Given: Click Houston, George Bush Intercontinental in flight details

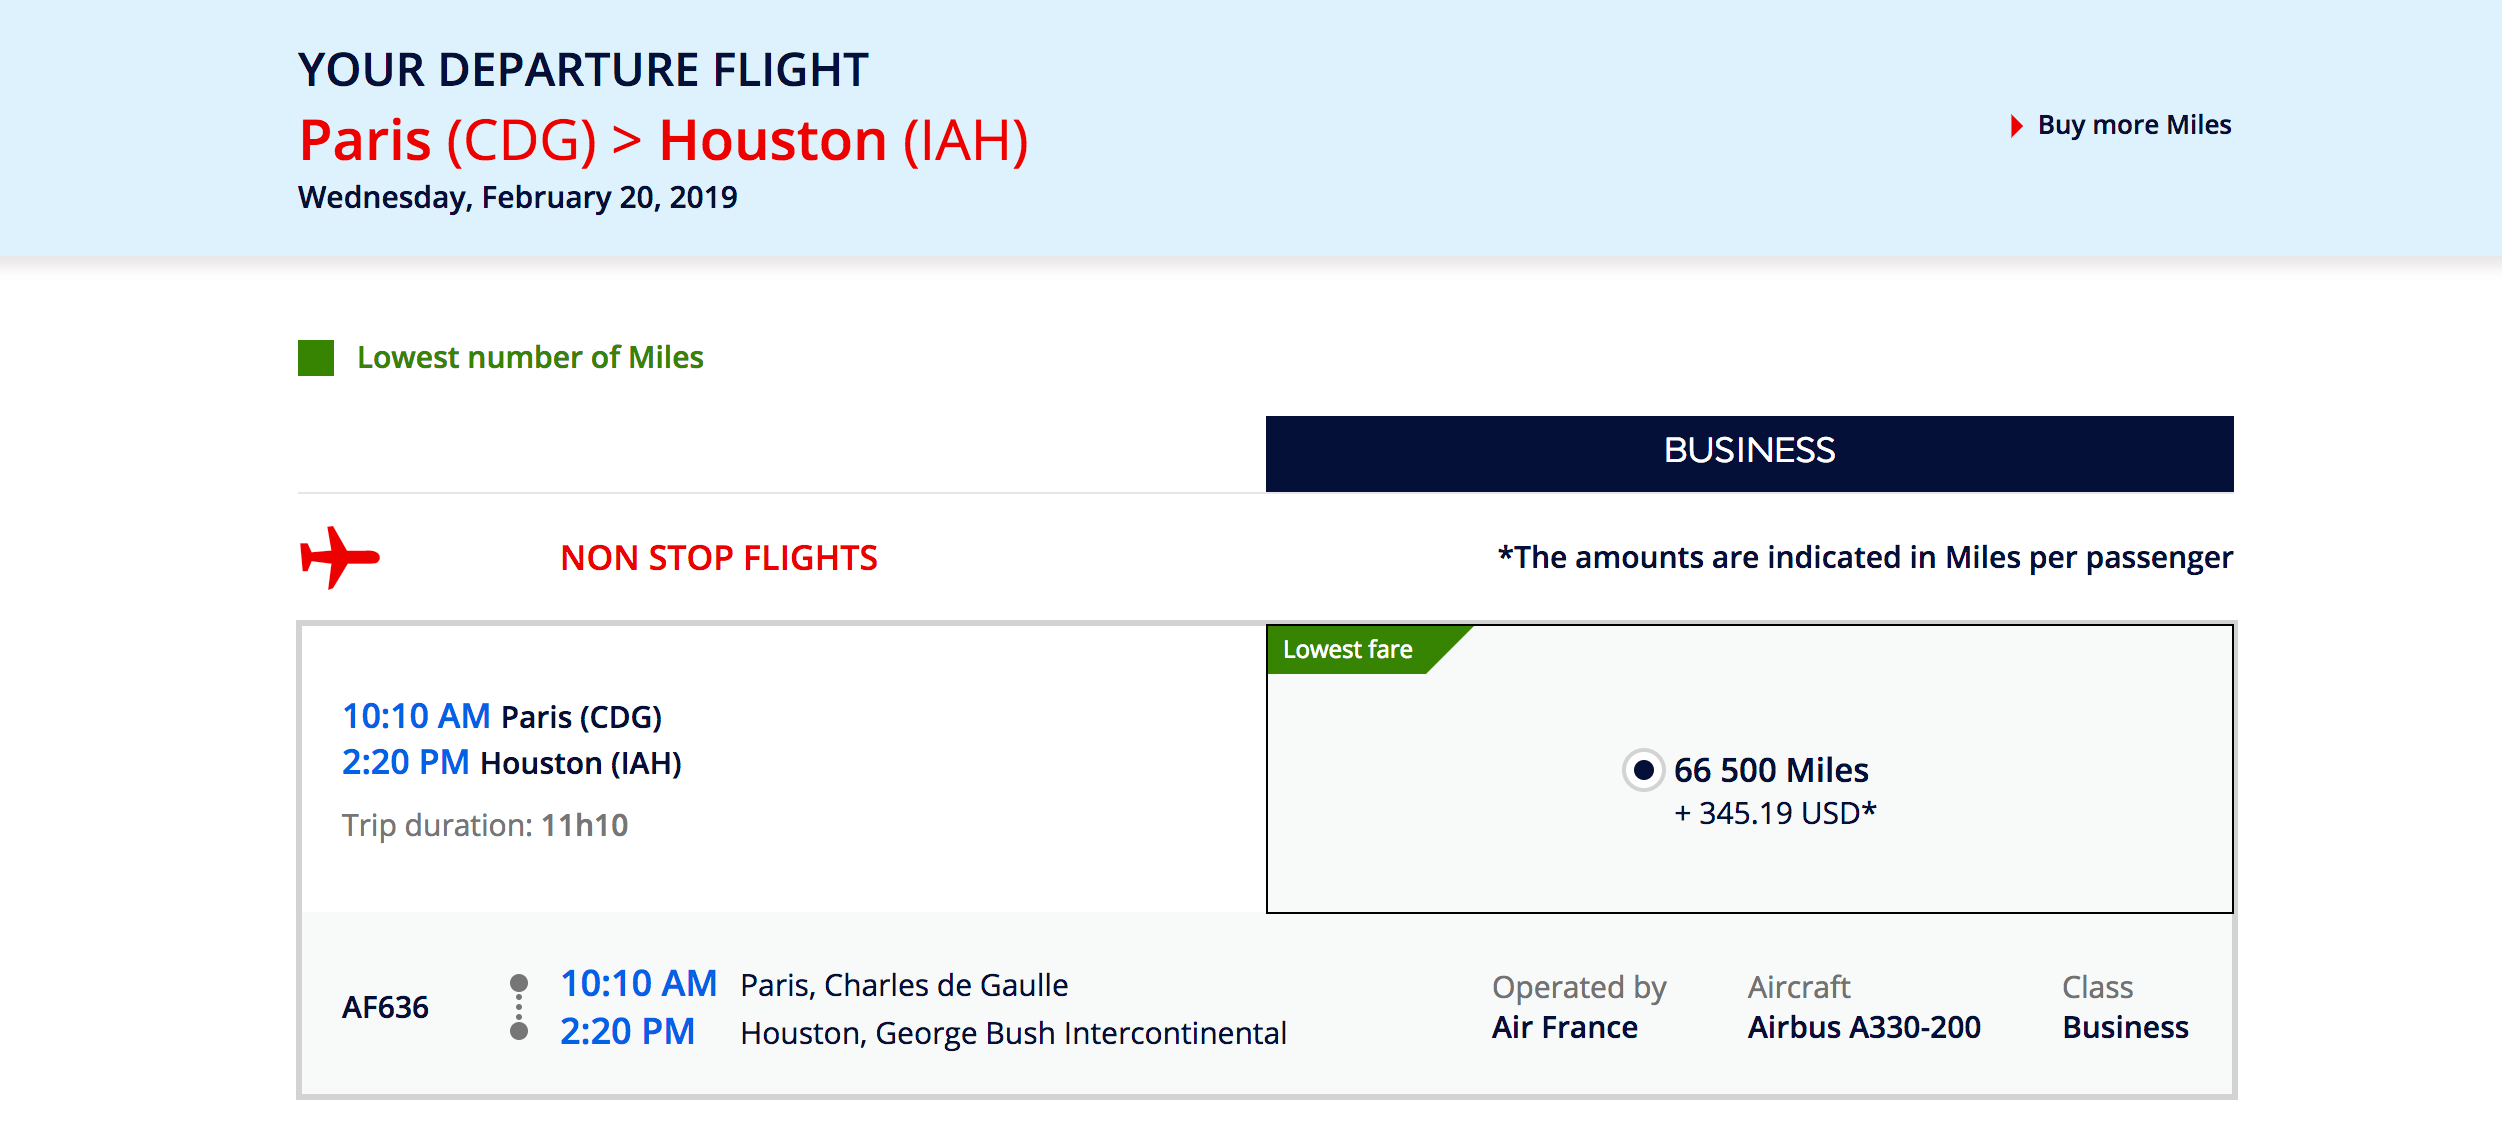Looking at the screenshot, I should (x=1013, y=1033).
